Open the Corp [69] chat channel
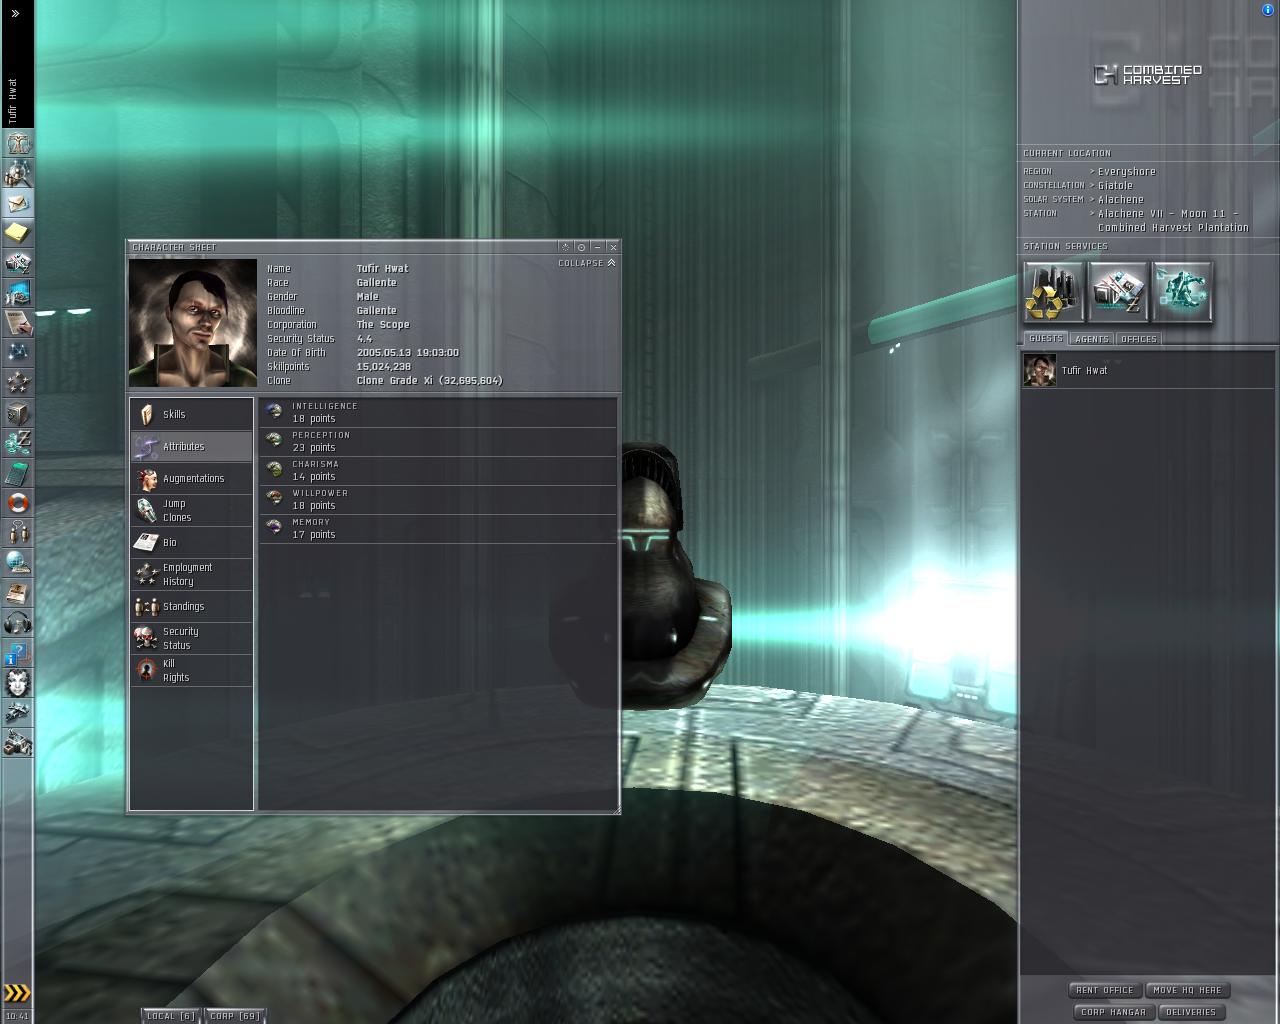 (235, 1016)
